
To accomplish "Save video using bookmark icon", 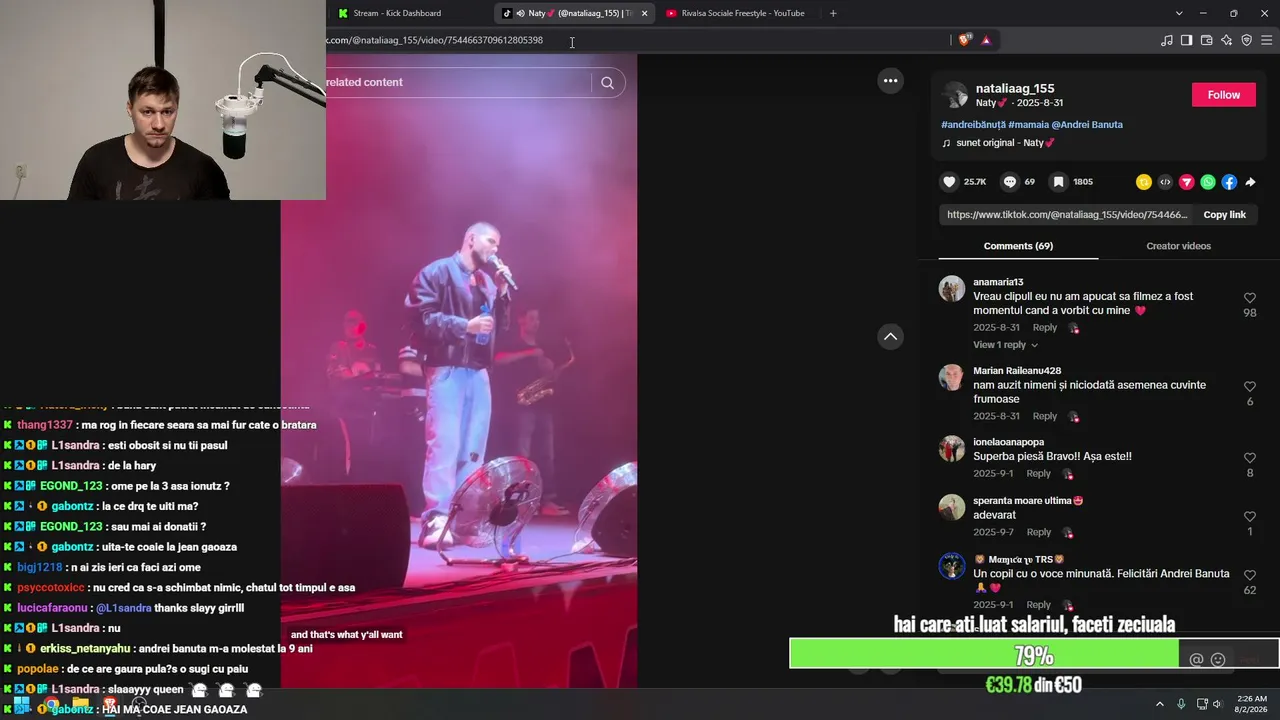I will (x=1058, y=182).
